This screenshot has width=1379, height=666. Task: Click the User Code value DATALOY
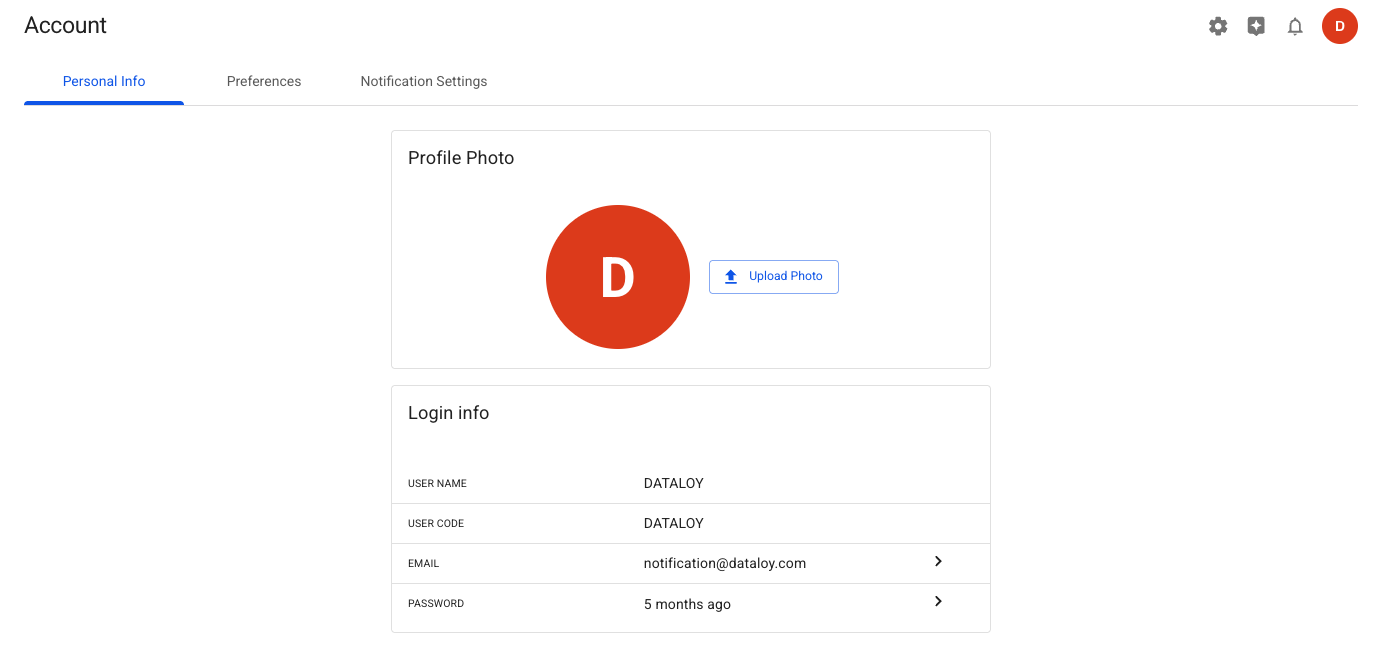[x=674, y=524]
